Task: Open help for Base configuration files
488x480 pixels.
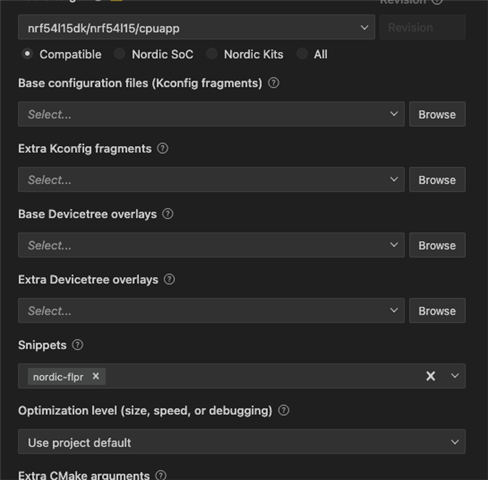Action: [x=273, y=83]
